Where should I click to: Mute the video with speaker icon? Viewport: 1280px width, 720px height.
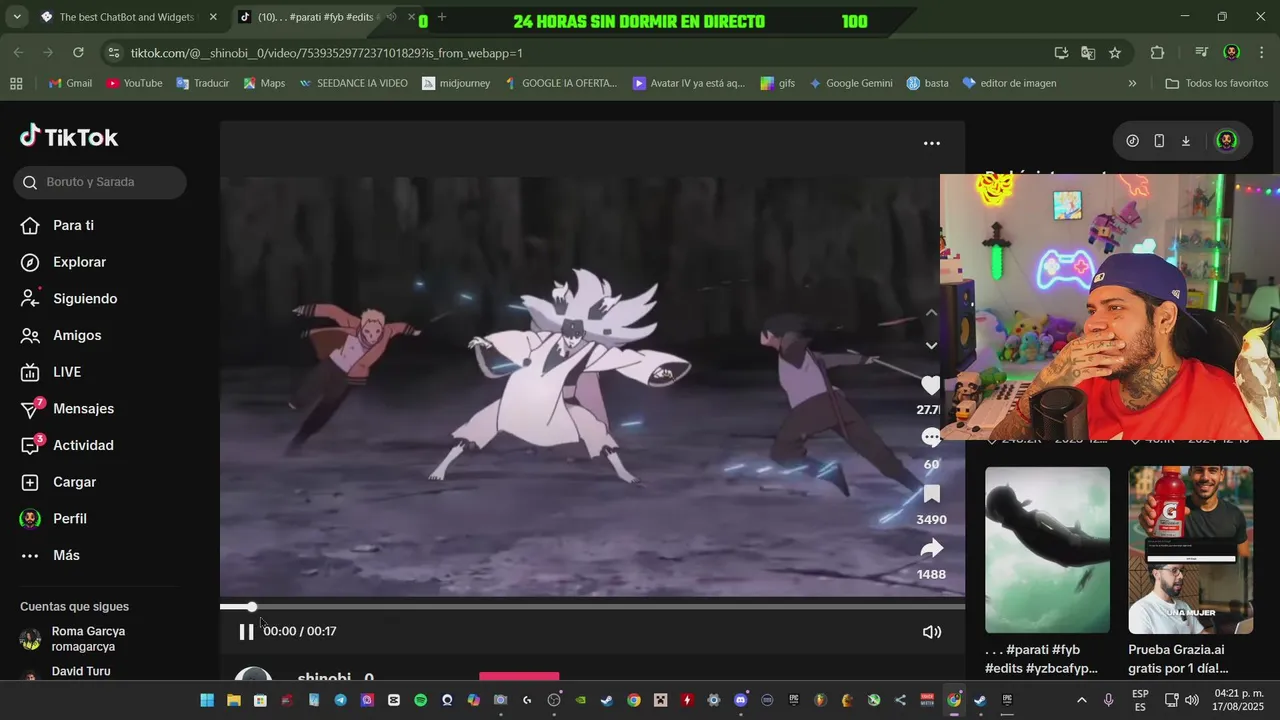click(932, 632)
